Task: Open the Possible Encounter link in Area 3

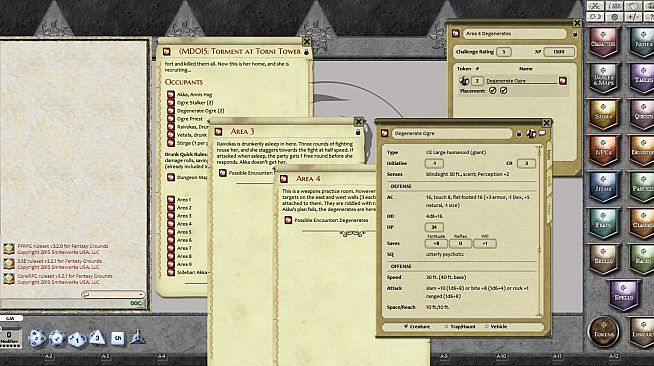Action: 223,173
